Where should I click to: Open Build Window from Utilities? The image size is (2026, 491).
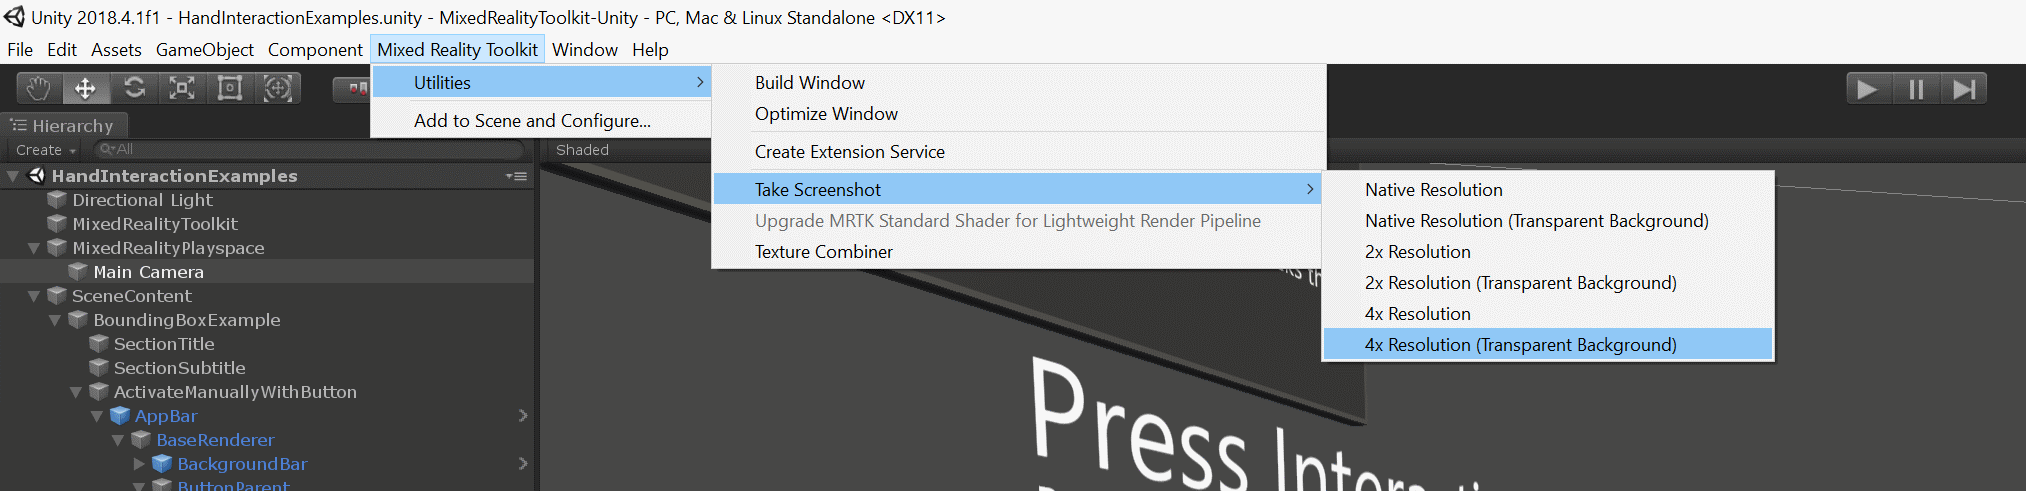tap(809, 83)
